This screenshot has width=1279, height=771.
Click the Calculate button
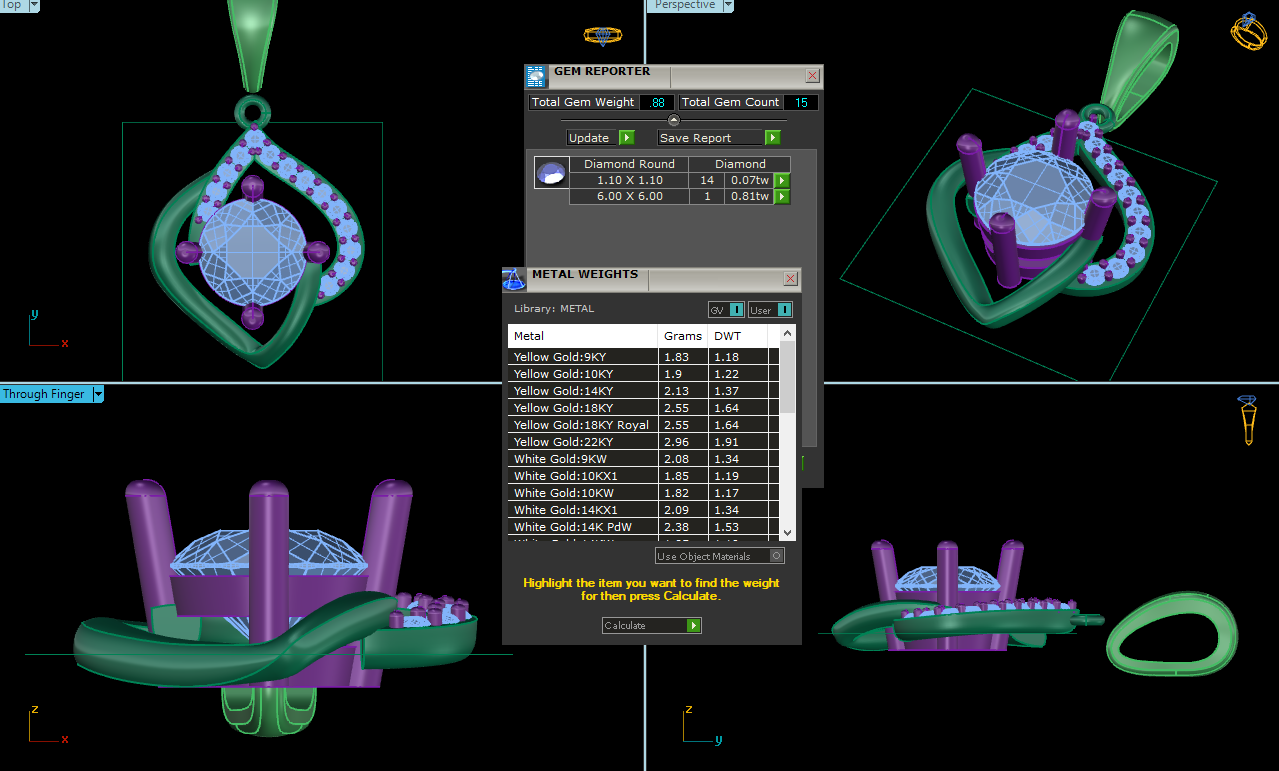click(x=651, y=626)
